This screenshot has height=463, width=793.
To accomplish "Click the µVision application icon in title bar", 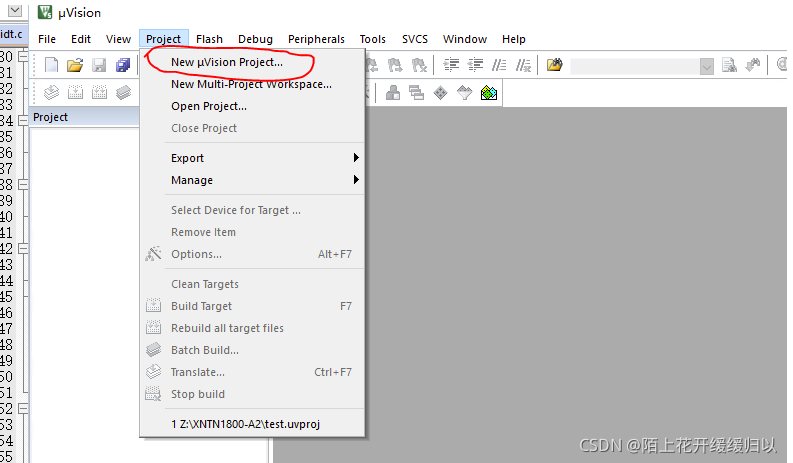I will [x=45, y=12].
